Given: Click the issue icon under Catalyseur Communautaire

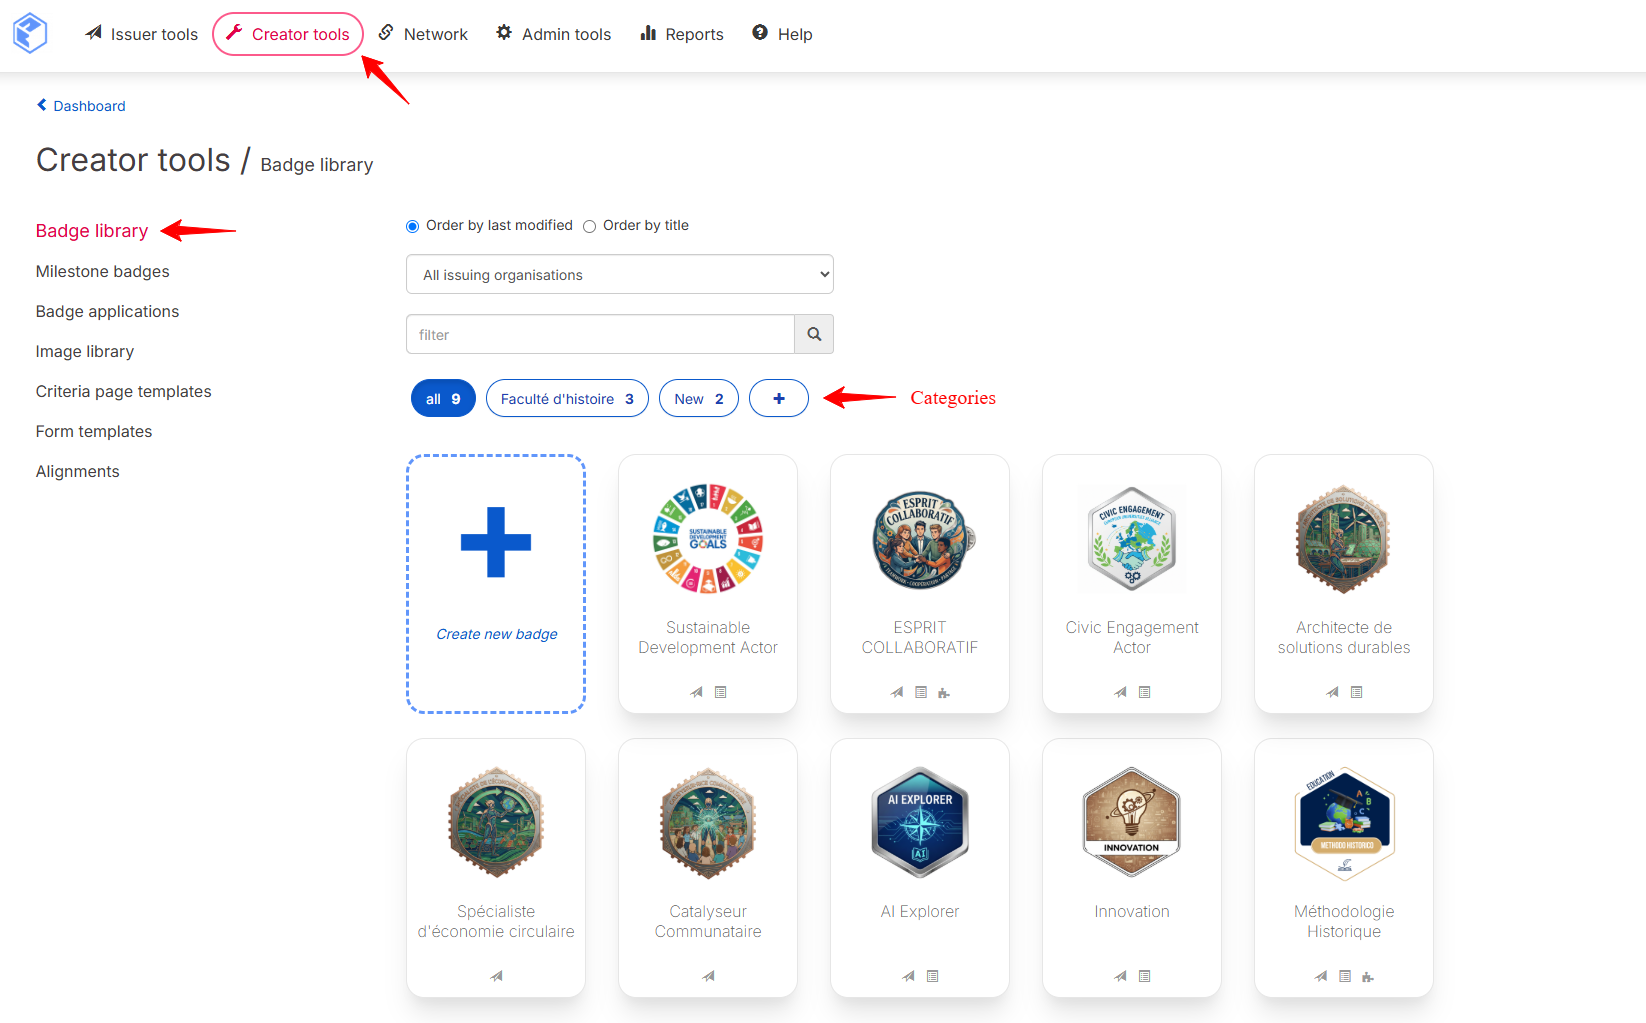Looking at the screenshot, I should click(x=708, y=976).
